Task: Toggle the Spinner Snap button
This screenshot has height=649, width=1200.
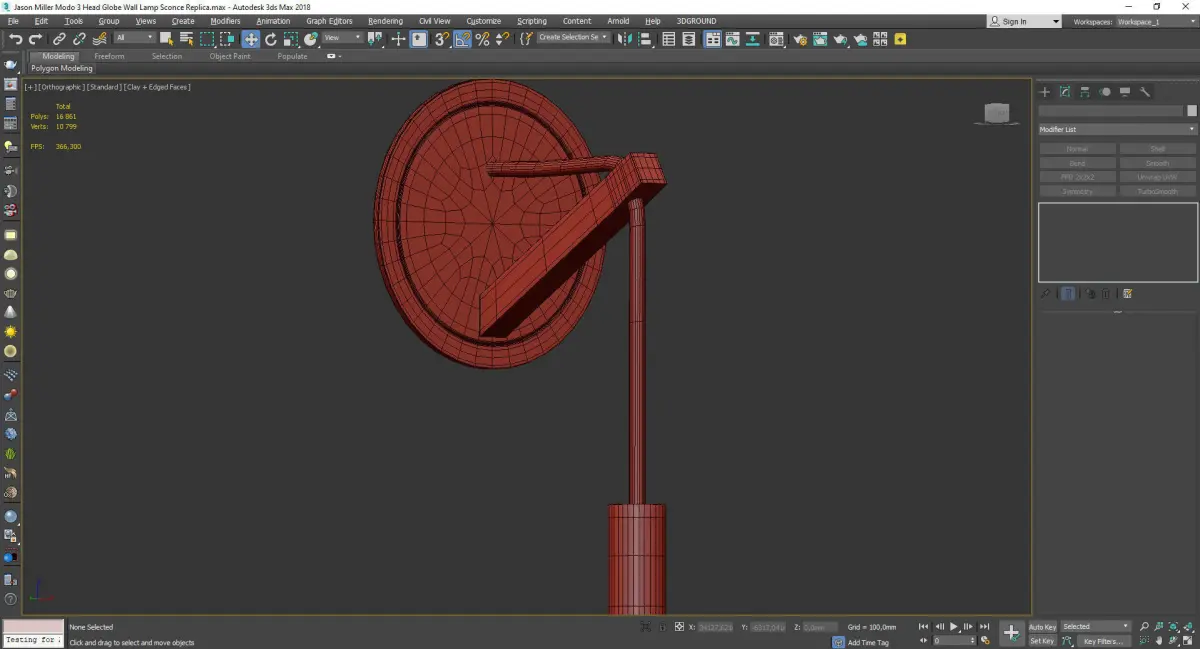Action: [502, 39]
